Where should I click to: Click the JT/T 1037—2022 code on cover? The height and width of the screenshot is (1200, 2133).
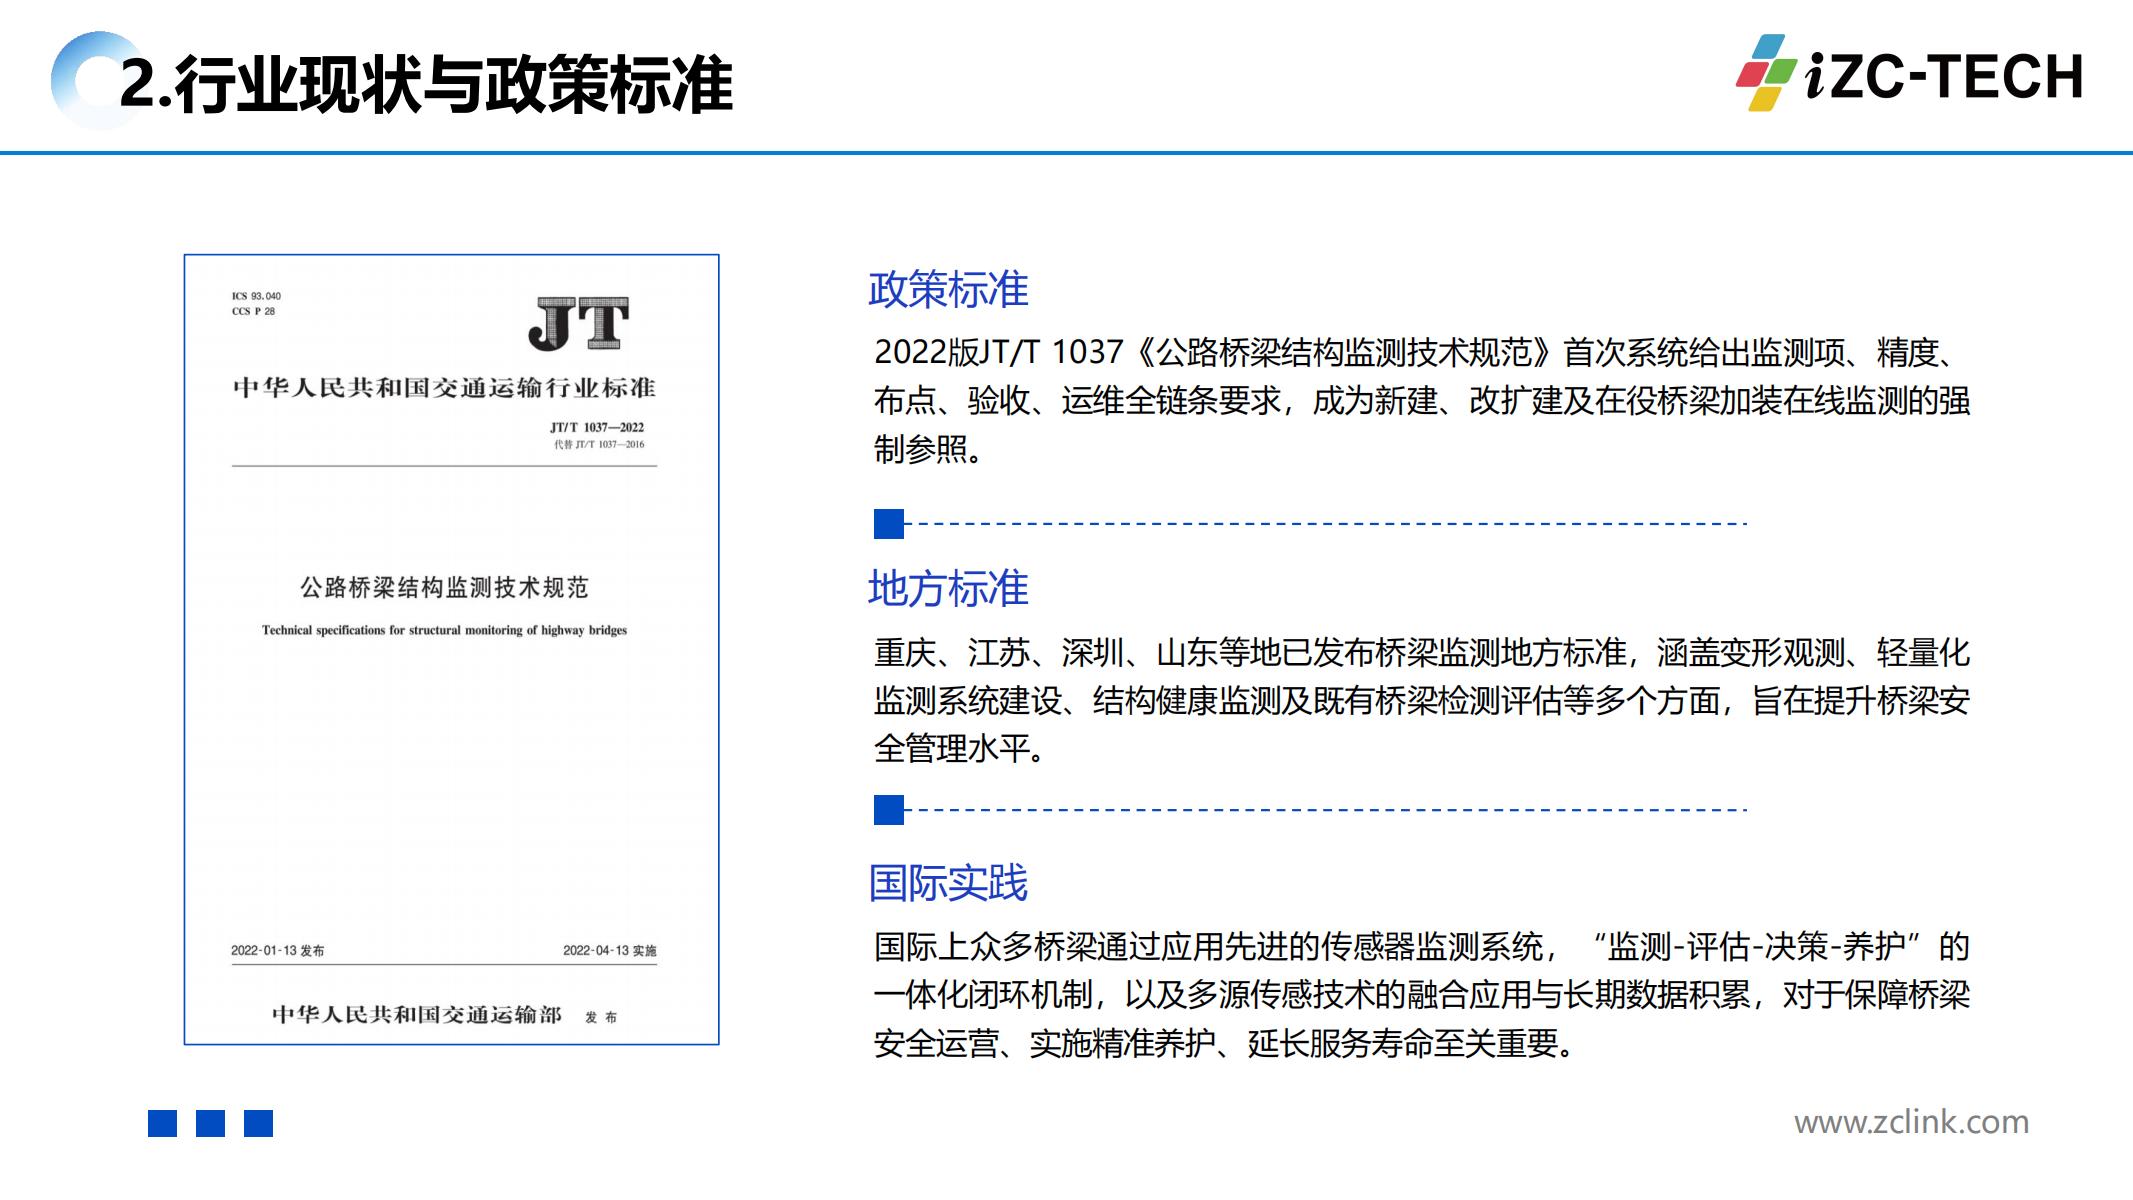[596, 427]
